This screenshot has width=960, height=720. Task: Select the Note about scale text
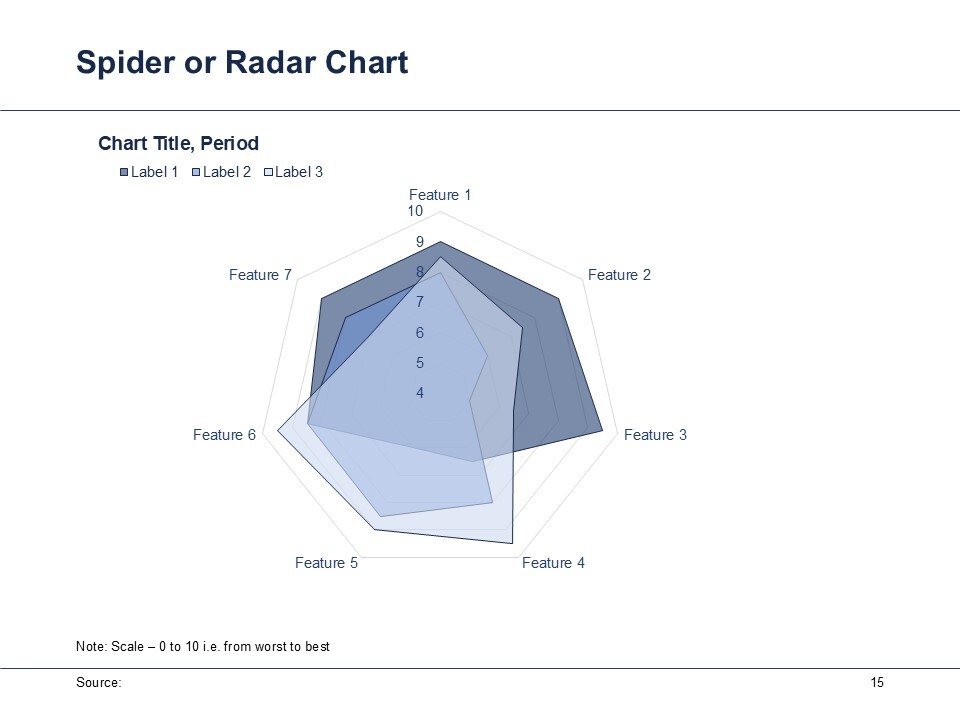click(x=203, y=647)
